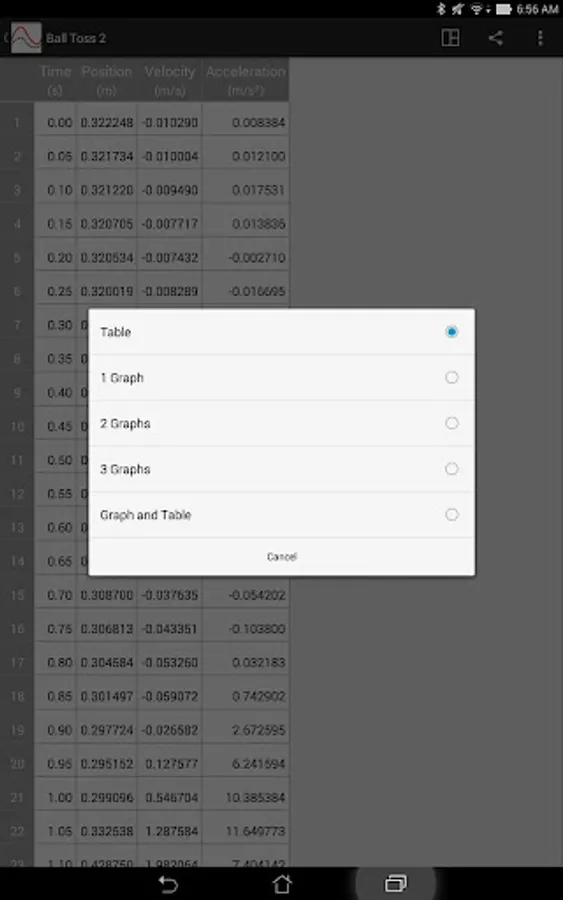
Task: Tap the Graphical Analysis app icon
Action: [x=26, y=38]
